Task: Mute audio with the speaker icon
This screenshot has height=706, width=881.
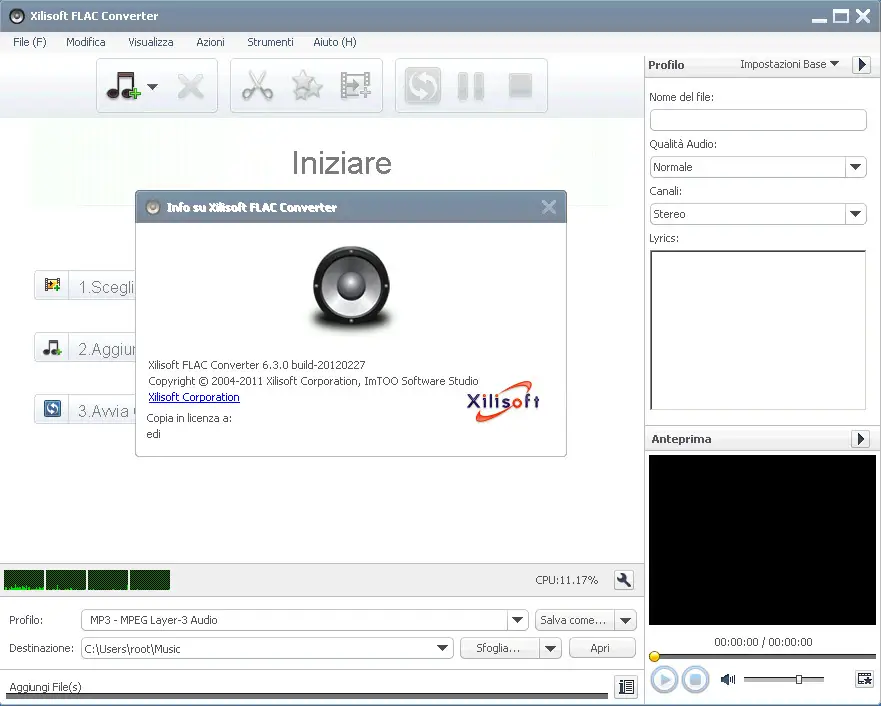Action: pos(728,680)
